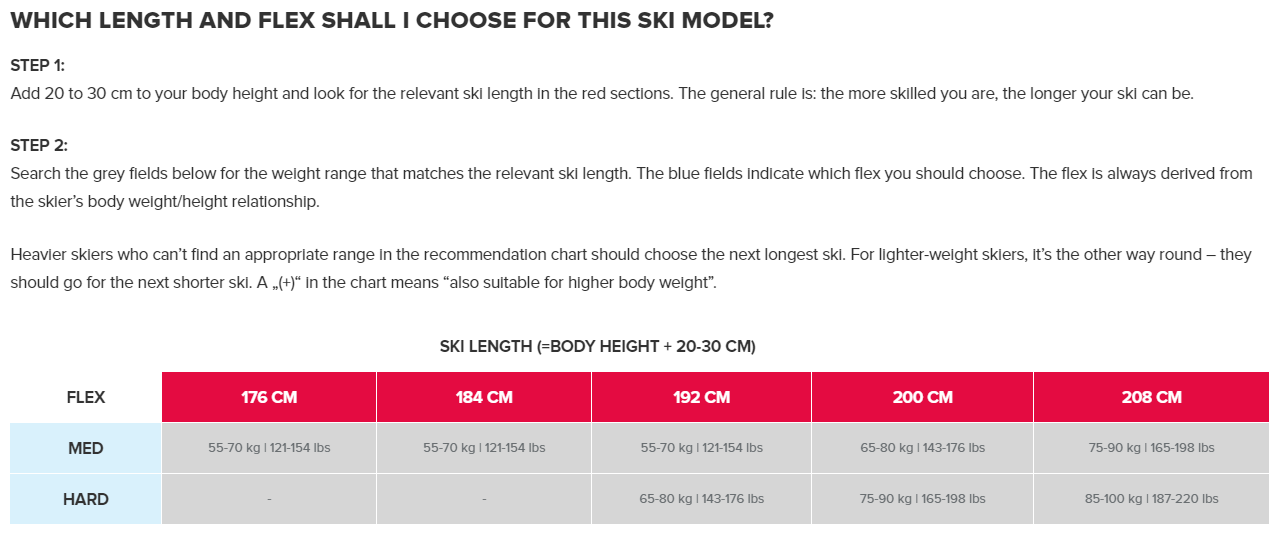Click the STEP 2 label
The image size is (1279, 539).
click(38, 145)
